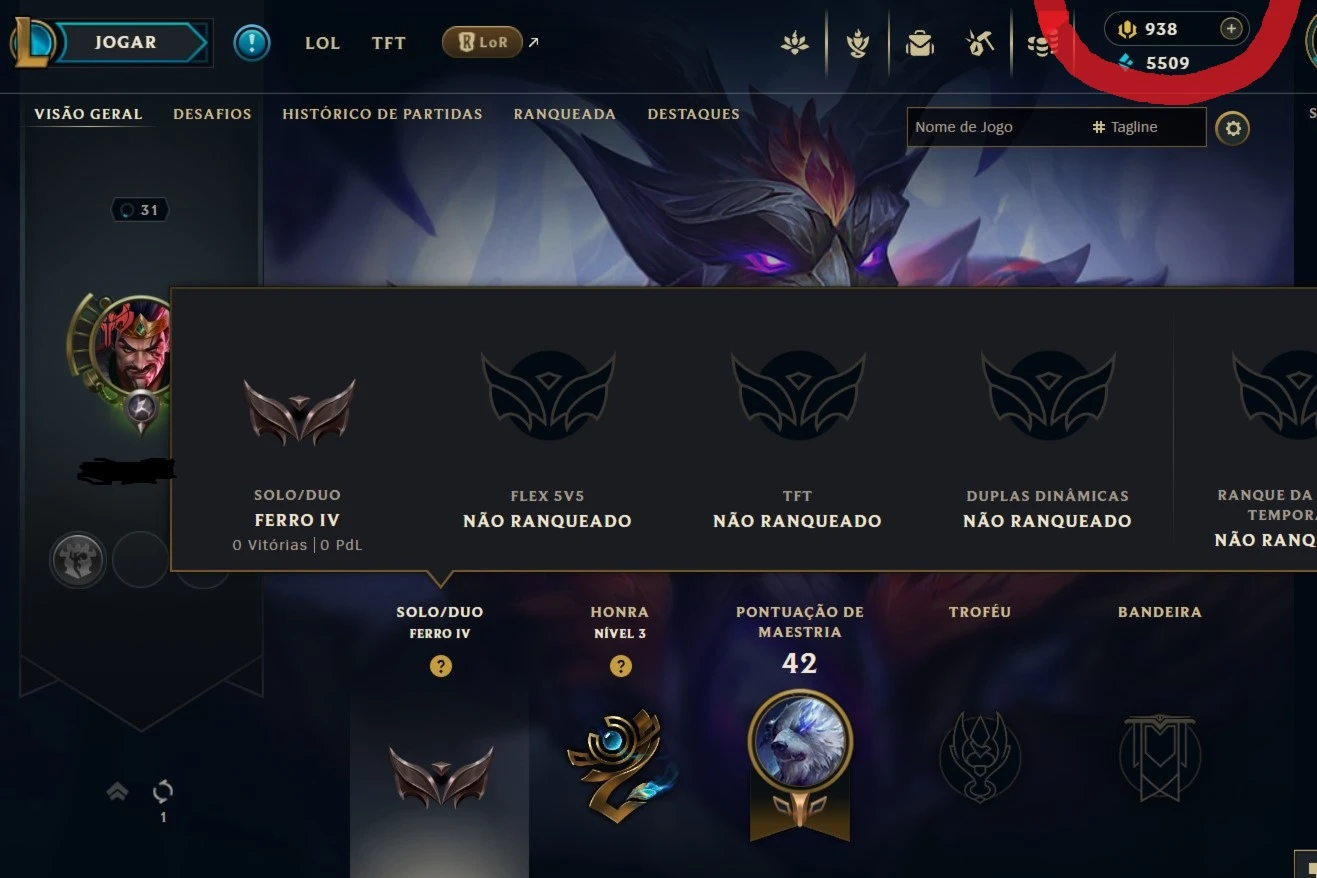1317x878 pixels.
Task: Click the refresh icon under the banner
Action: pyautogui.click(x=163, y=792)
